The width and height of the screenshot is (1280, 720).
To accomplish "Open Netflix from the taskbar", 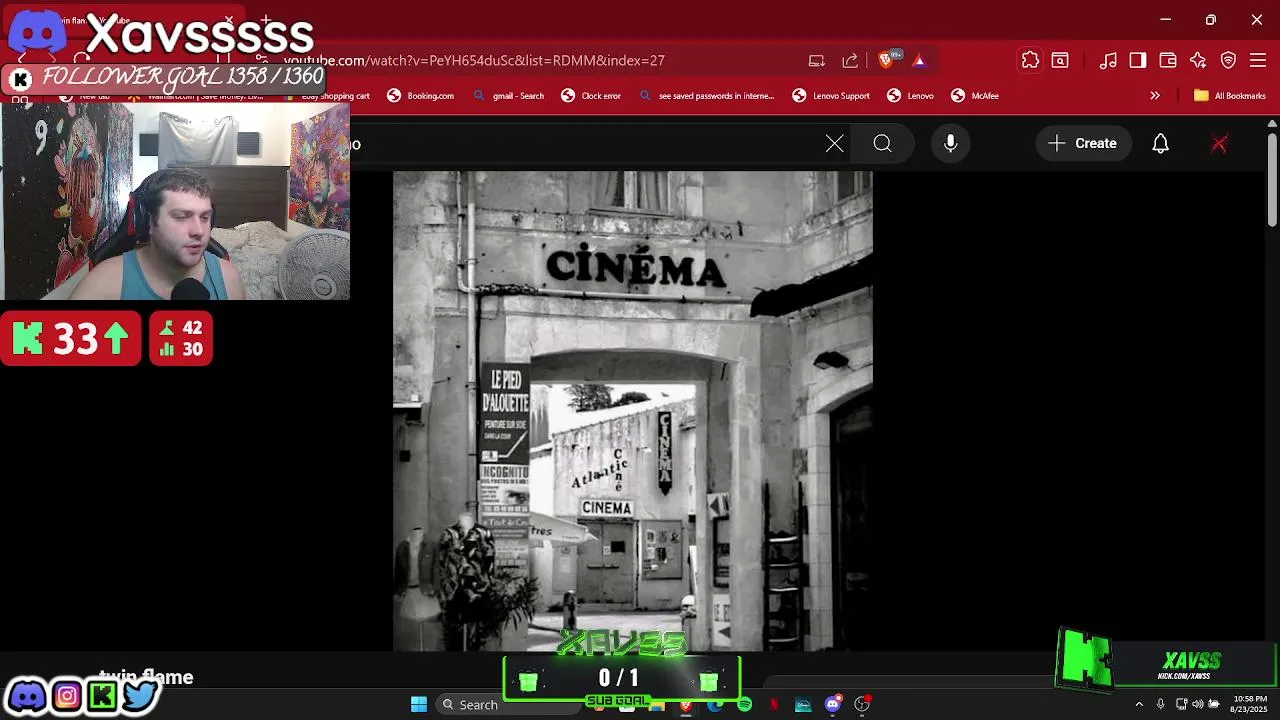I will point(774,705).
